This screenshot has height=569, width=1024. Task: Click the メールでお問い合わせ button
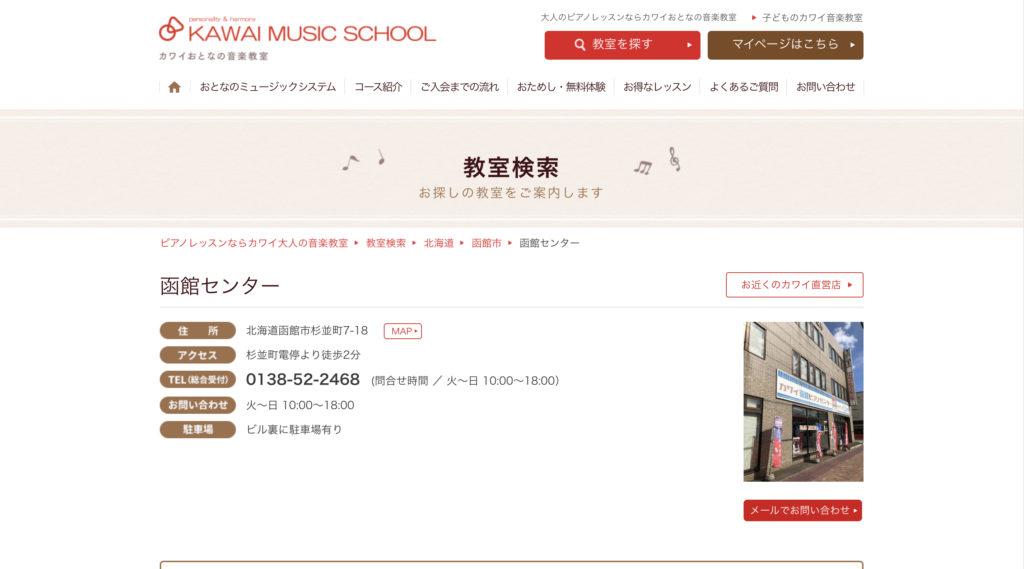coord(803,510)
